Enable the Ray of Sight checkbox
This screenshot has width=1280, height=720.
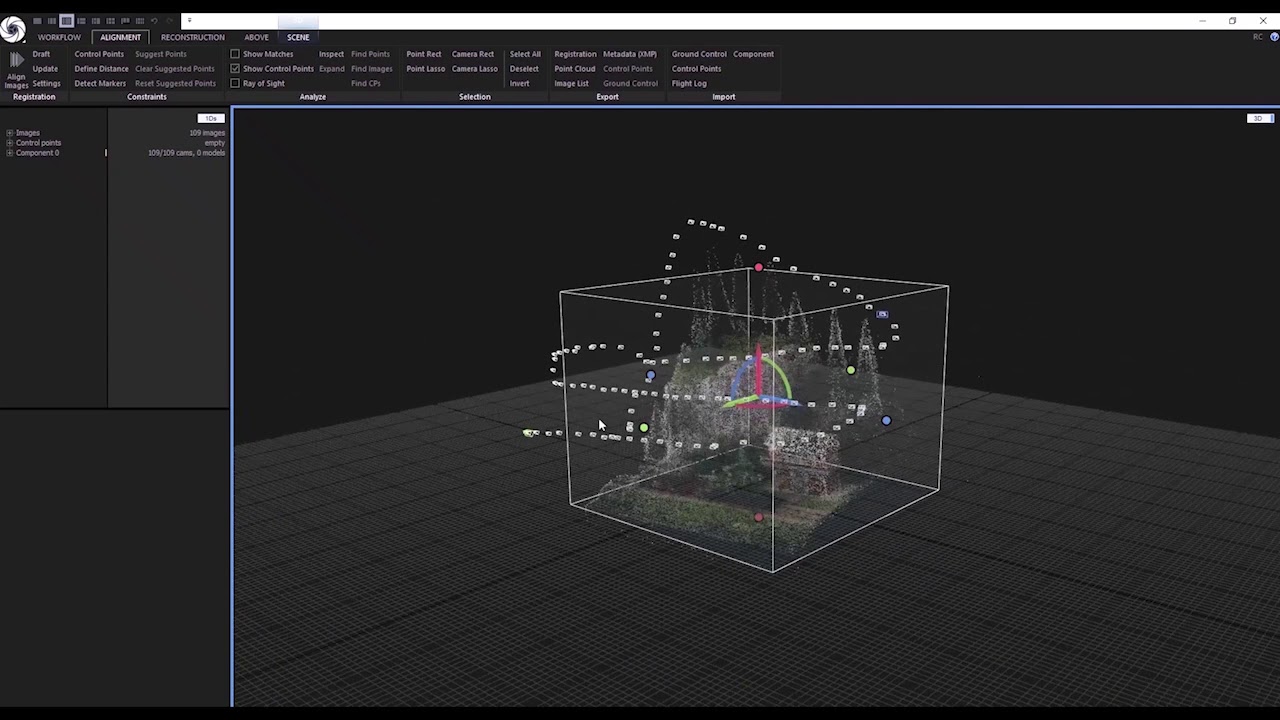pyautogui.click(x=235, y=83)
